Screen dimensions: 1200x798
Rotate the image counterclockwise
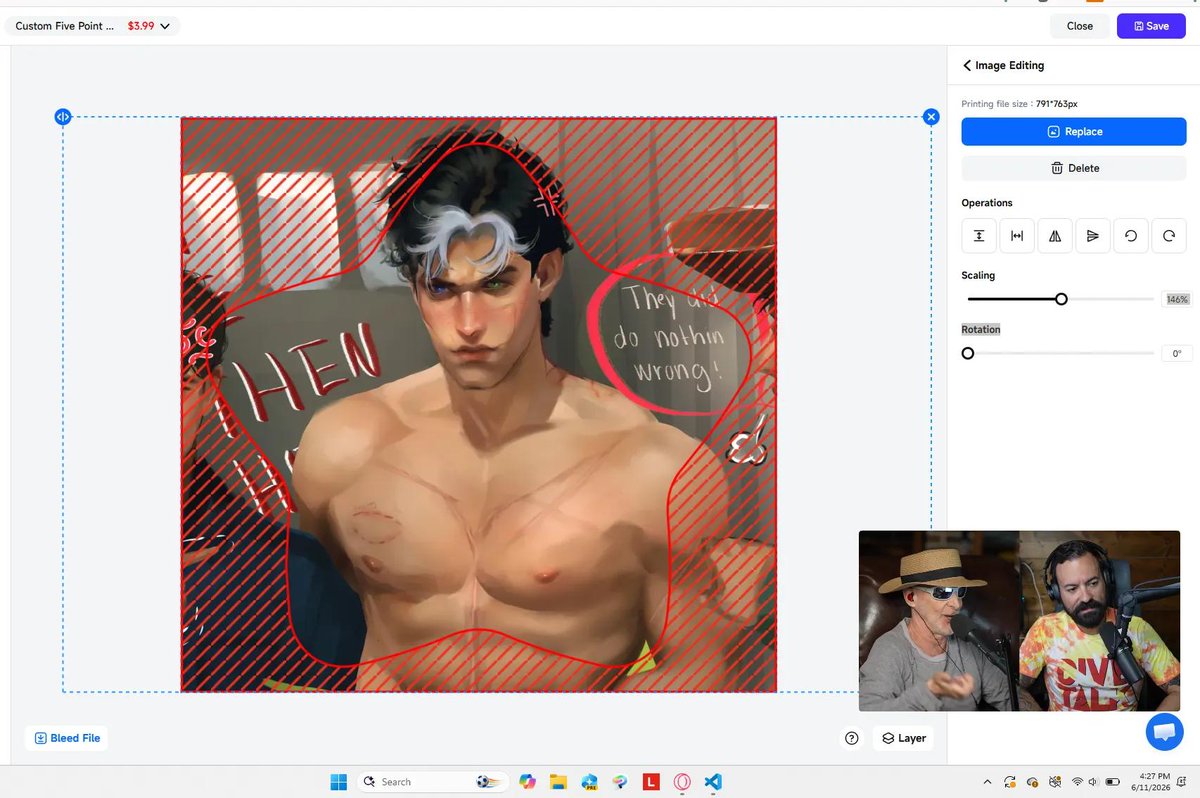[x=1131, y=236]
